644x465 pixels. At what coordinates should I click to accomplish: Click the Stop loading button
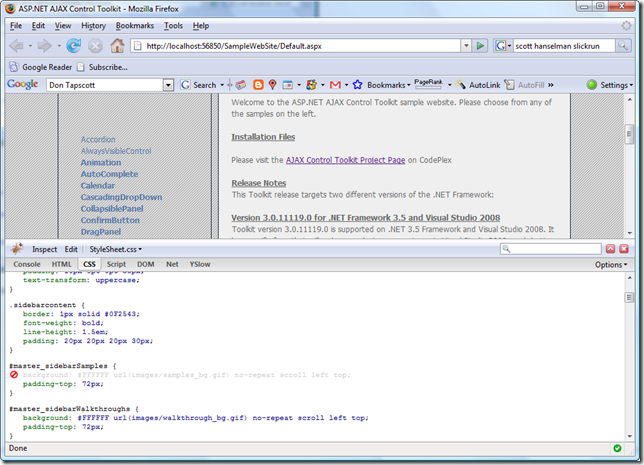95,45
